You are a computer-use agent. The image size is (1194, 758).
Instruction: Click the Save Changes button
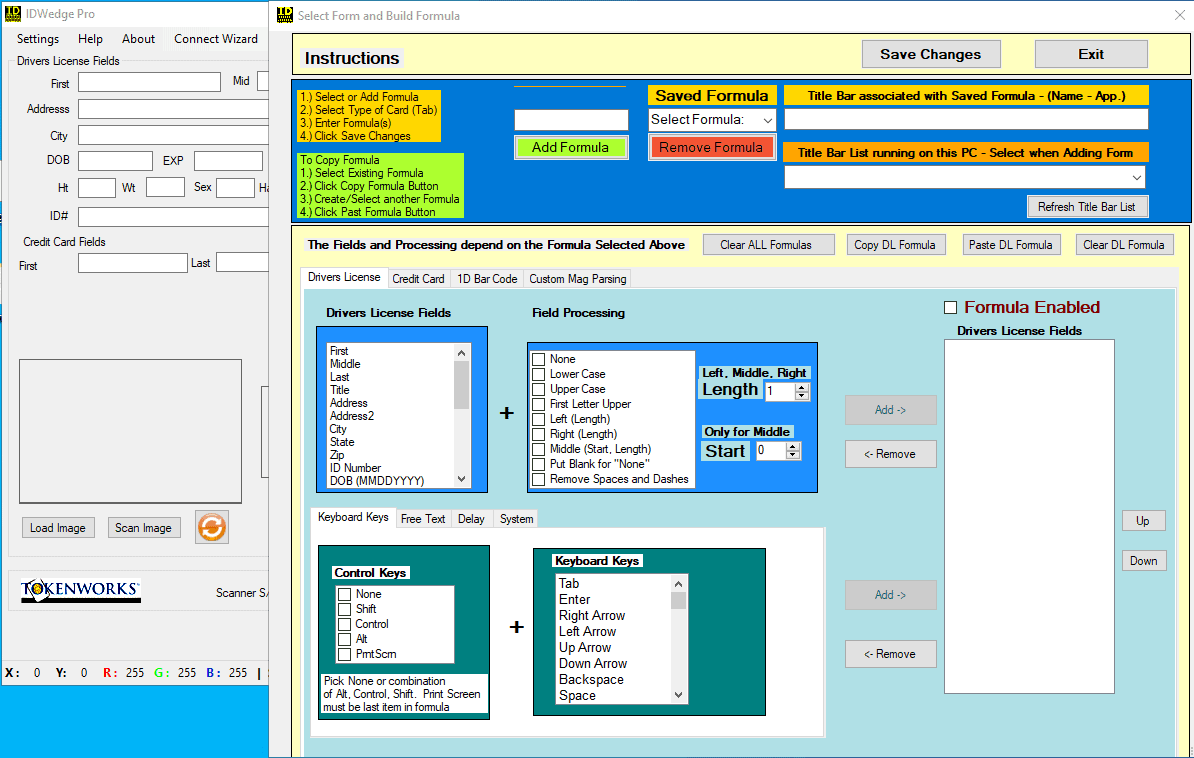click(931, 54)
